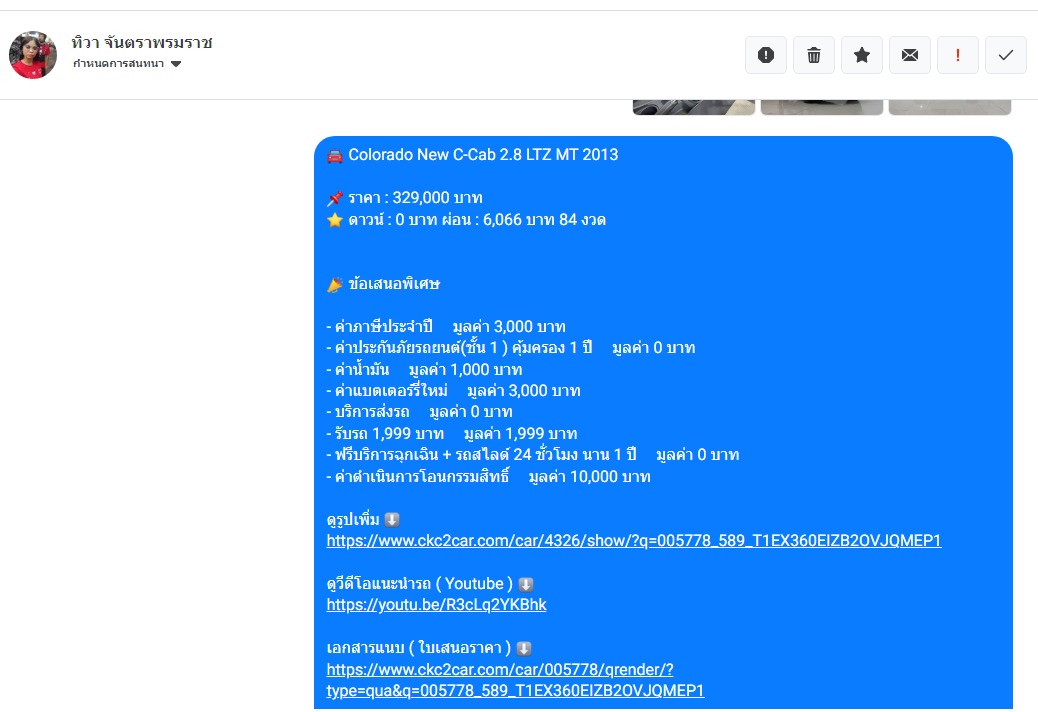
Task: Mark conversation done with checkmark icon
Action: pyautogui.click(x=1006, y=55)
